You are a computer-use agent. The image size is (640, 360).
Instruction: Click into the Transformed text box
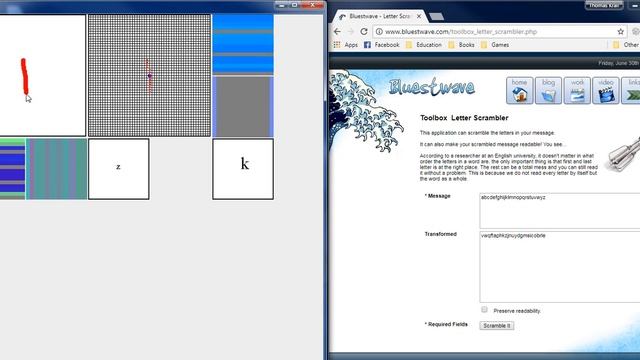(x=560, y=267)
